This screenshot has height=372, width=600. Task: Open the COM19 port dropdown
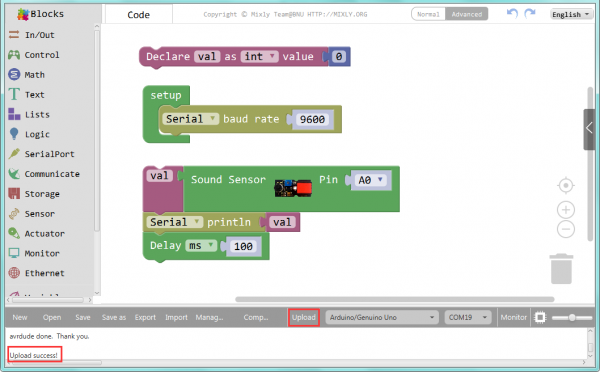pyautogui.click(x=468, y=317)
